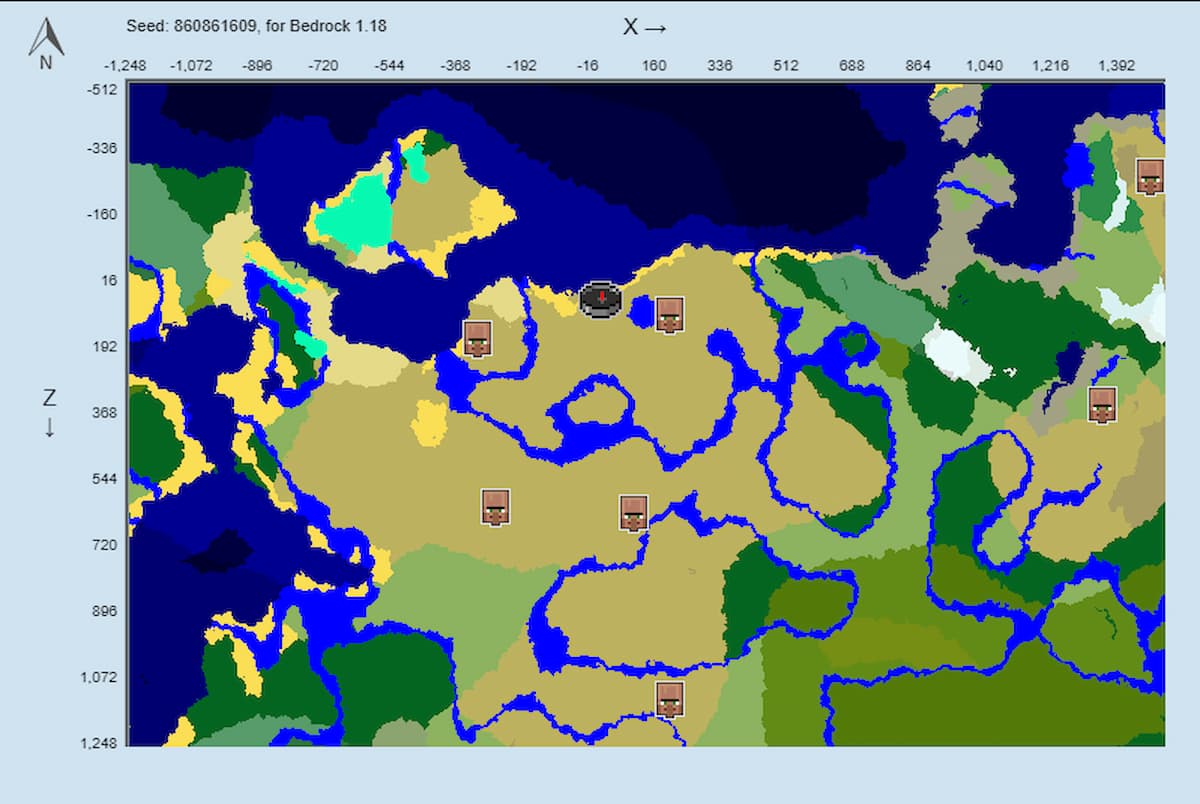Click the north compass arrow
This screenshot has width=1200, height=804.
46,42
